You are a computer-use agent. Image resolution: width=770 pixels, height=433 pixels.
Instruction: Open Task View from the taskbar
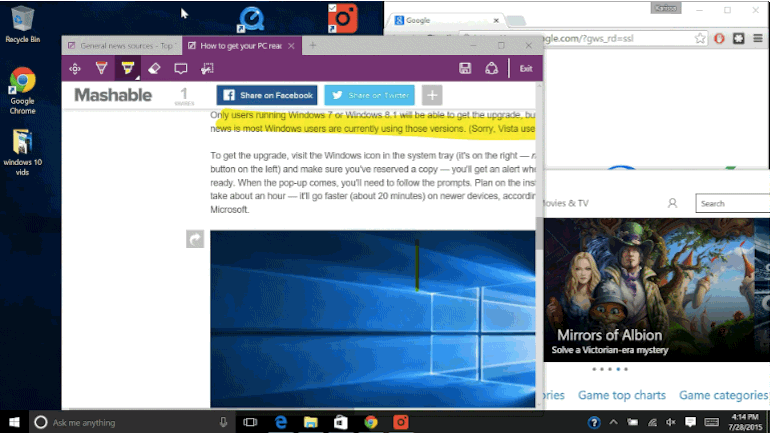250,422
